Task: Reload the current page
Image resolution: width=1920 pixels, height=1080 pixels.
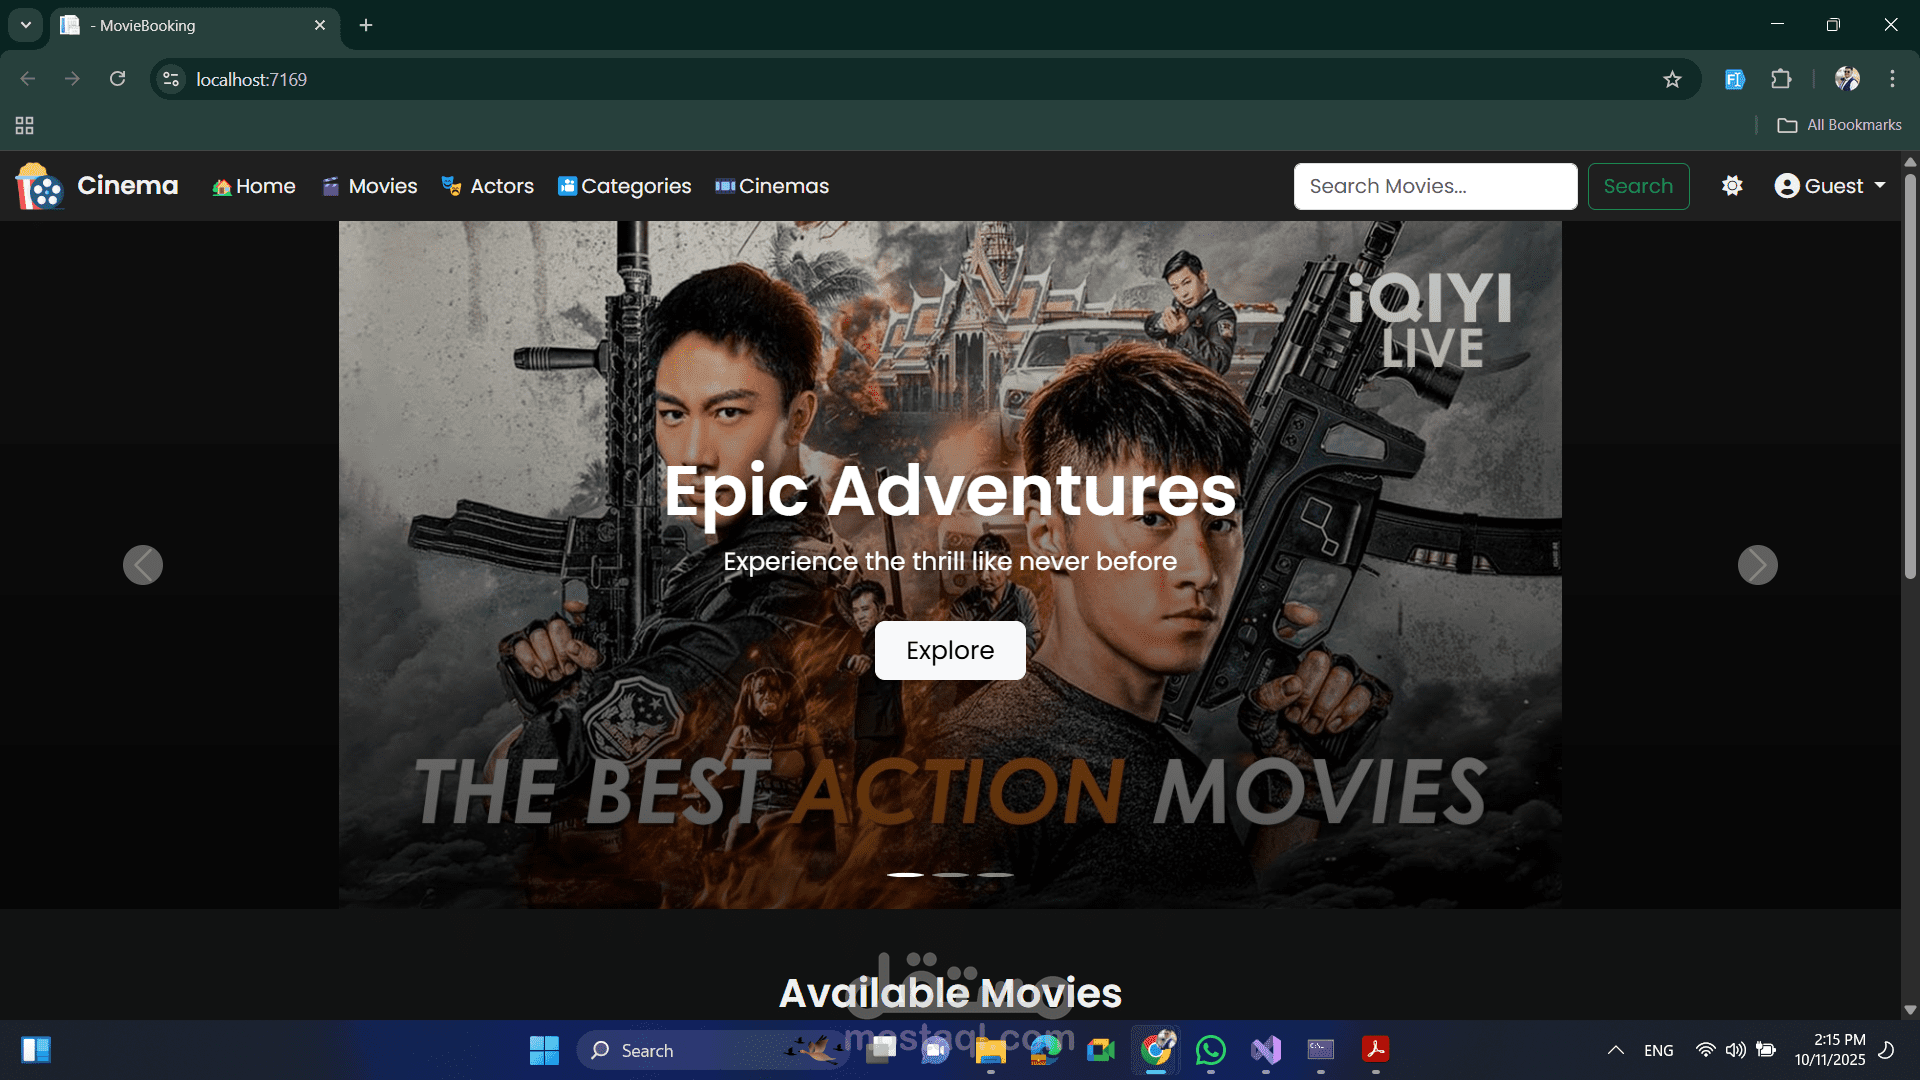Action: click(117, 79)
